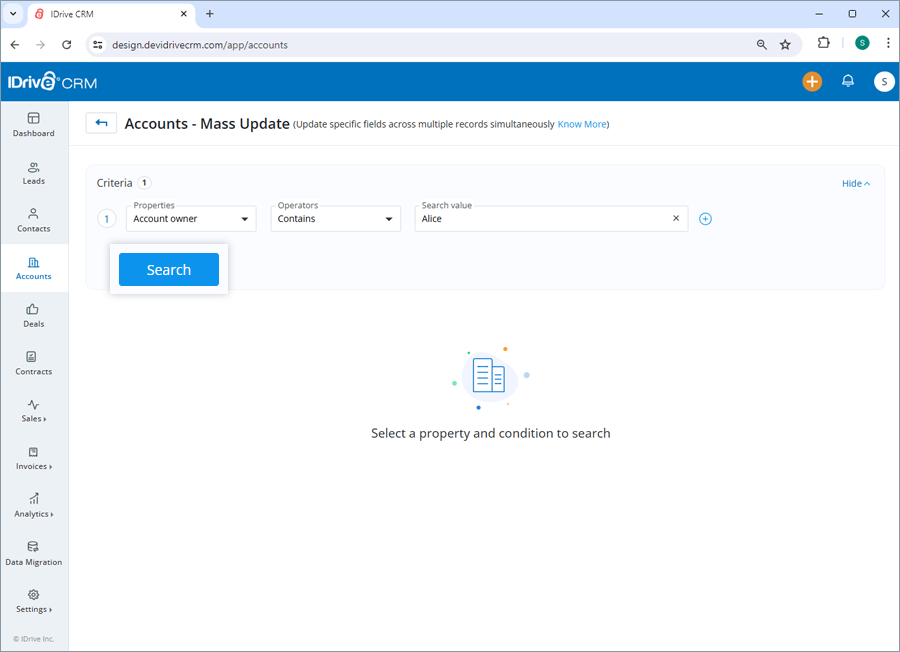Screen dimensions: 900x652
Task: Open Data Migration from the sidebar
Action: click(33, 555)
